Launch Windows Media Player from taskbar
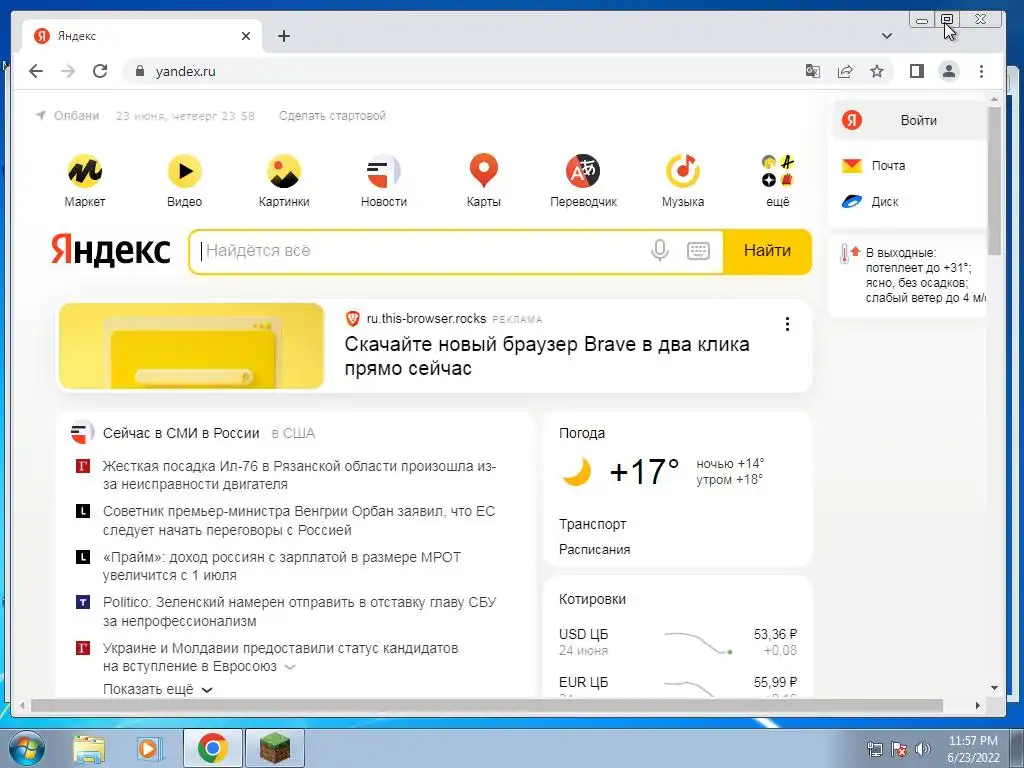 (148, 749)
